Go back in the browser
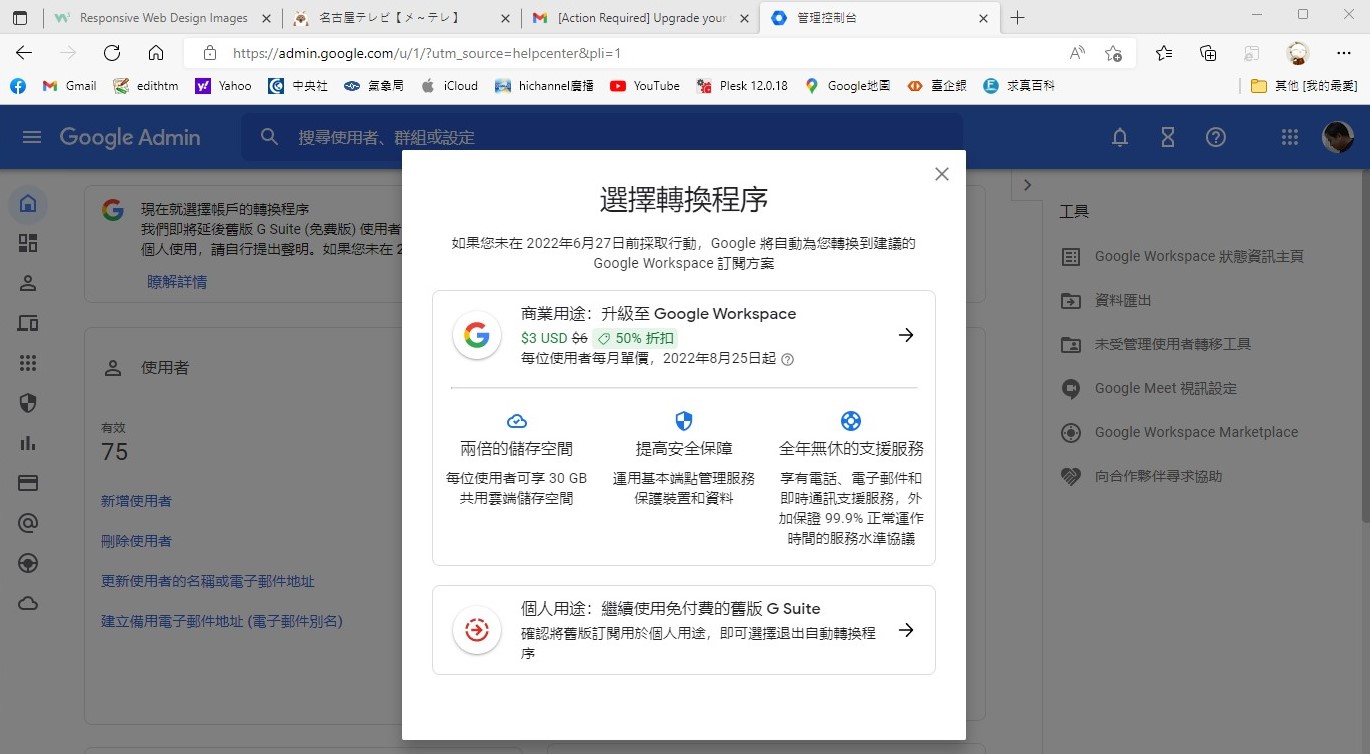 point(24,53)
